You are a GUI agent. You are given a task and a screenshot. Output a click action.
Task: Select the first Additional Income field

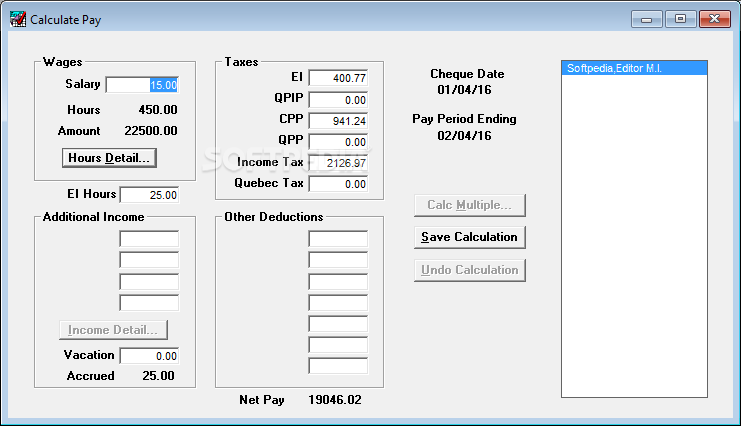tap(149, 239)
